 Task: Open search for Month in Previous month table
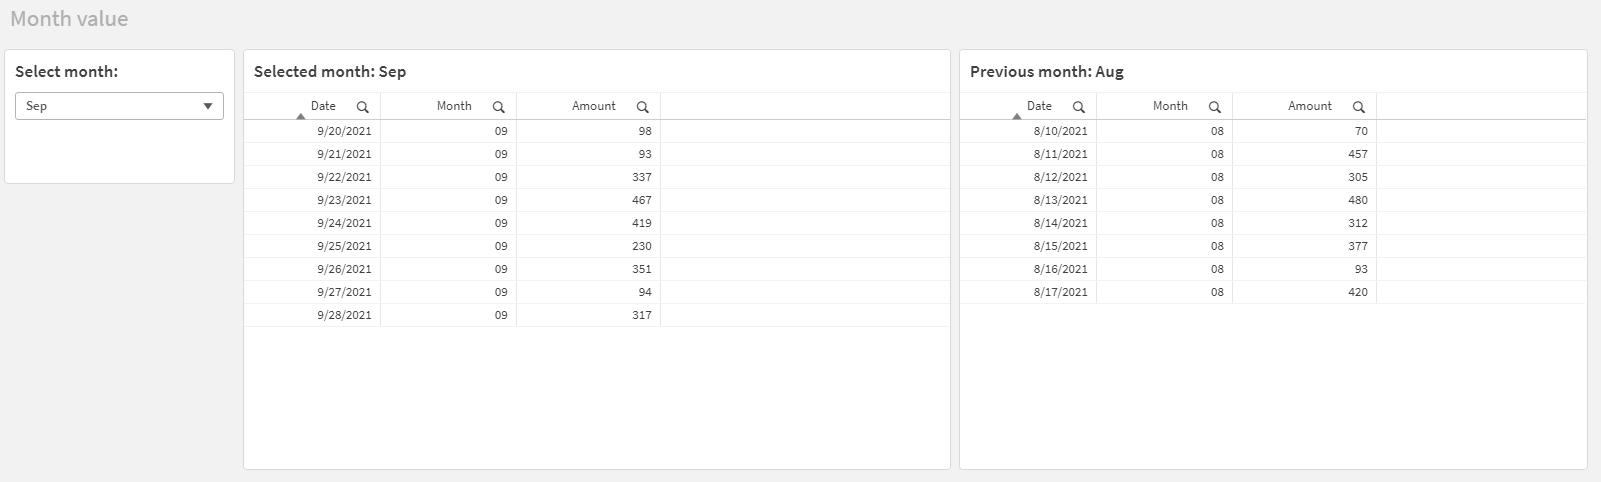1215,107
